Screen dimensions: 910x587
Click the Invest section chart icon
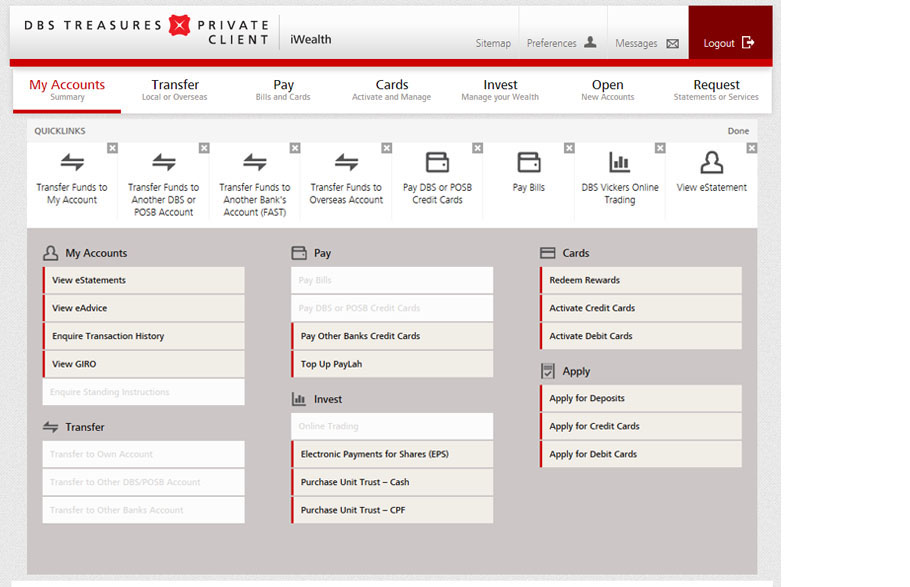point(299,399)
